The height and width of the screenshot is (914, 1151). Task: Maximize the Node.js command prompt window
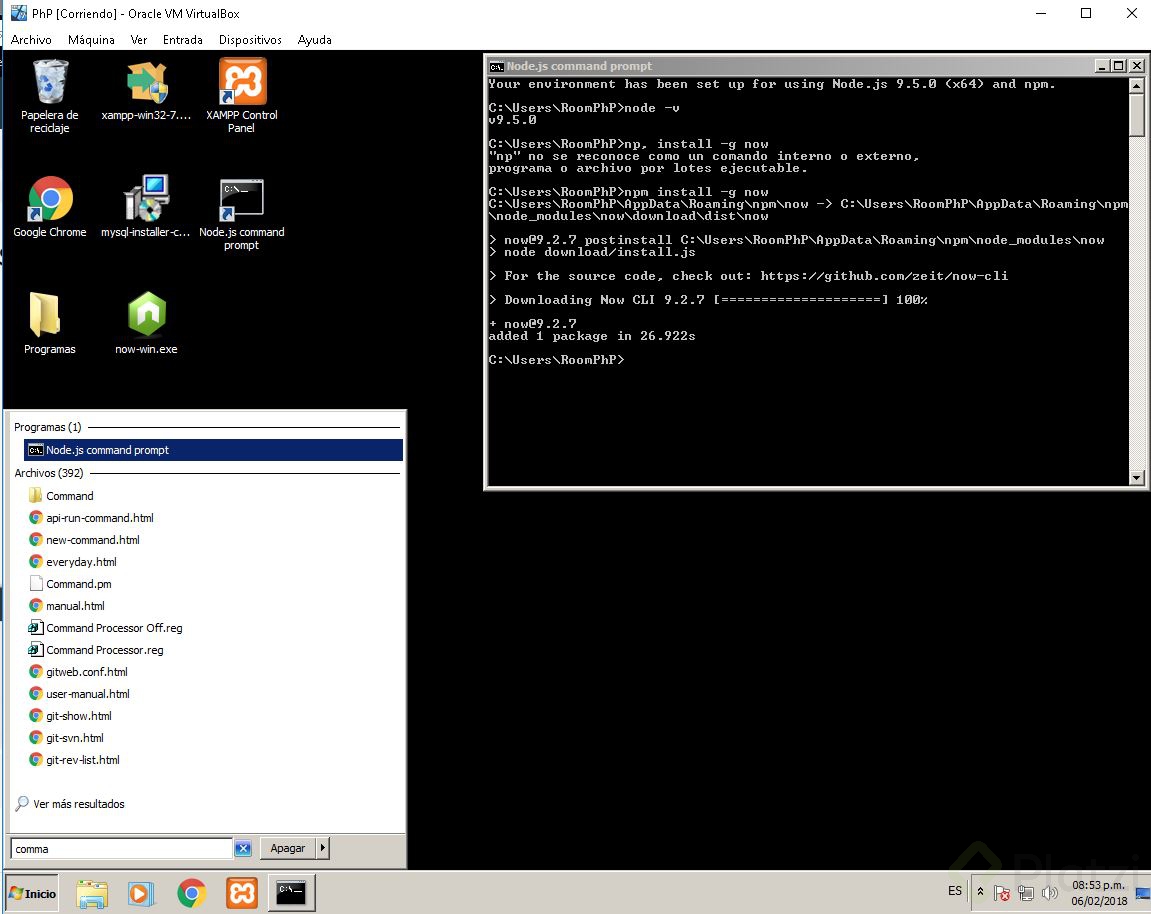(x=1118, y=66)
